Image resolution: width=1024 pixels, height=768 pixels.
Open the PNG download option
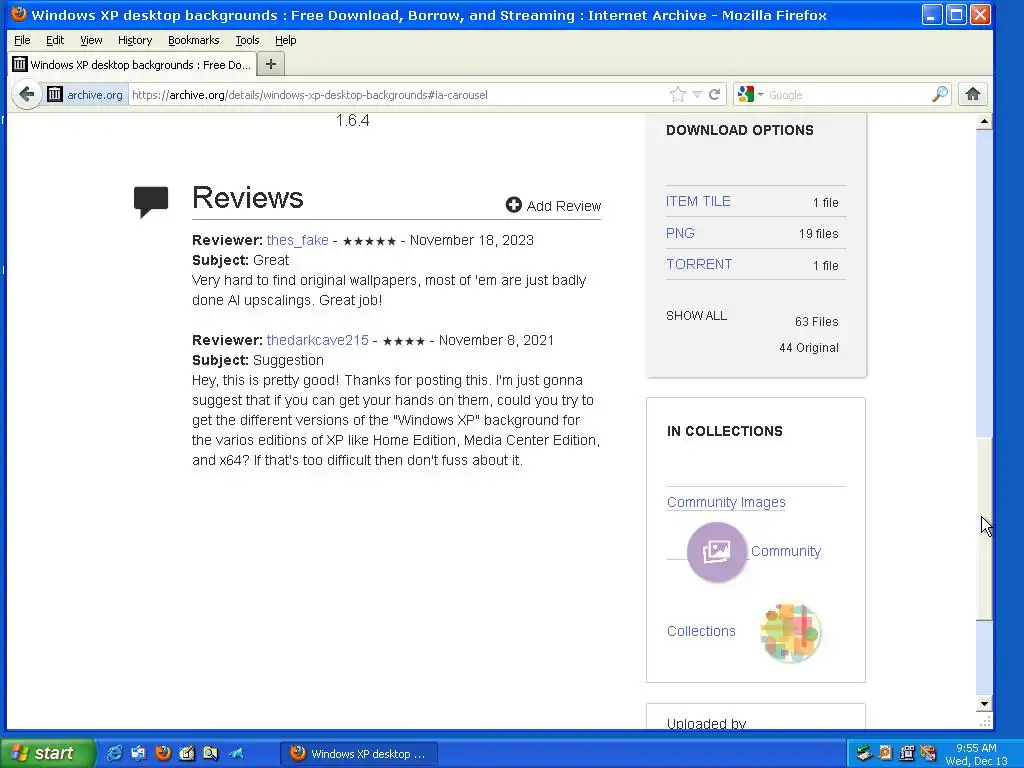click(680, 233)
